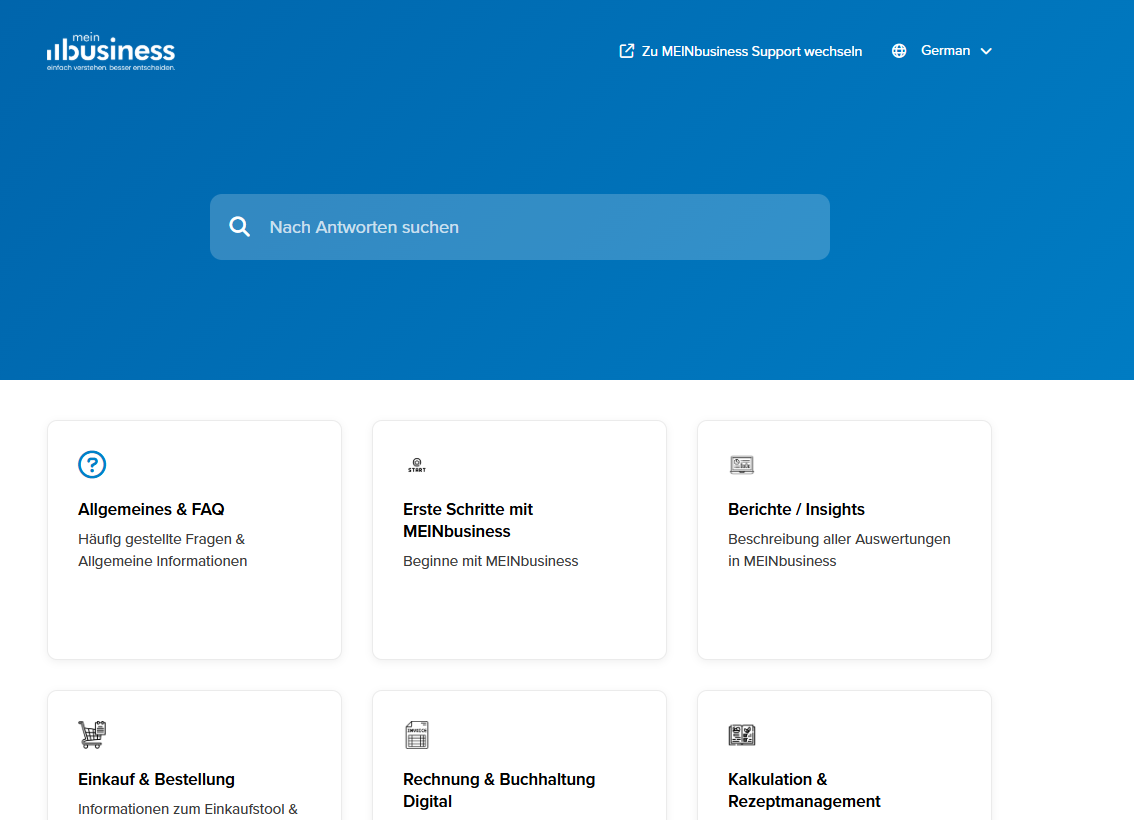1134x820 pixels.
Task: Click text Beschreibung aller Auswertungen in MEINbusiness
Action: (839, 550)
